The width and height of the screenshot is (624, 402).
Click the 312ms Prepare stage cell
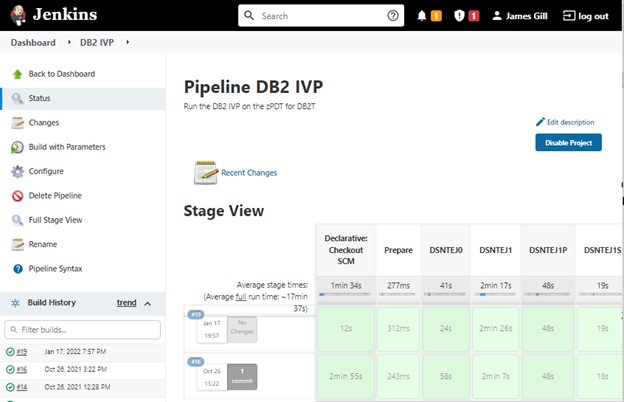click(x=398, y=329)
